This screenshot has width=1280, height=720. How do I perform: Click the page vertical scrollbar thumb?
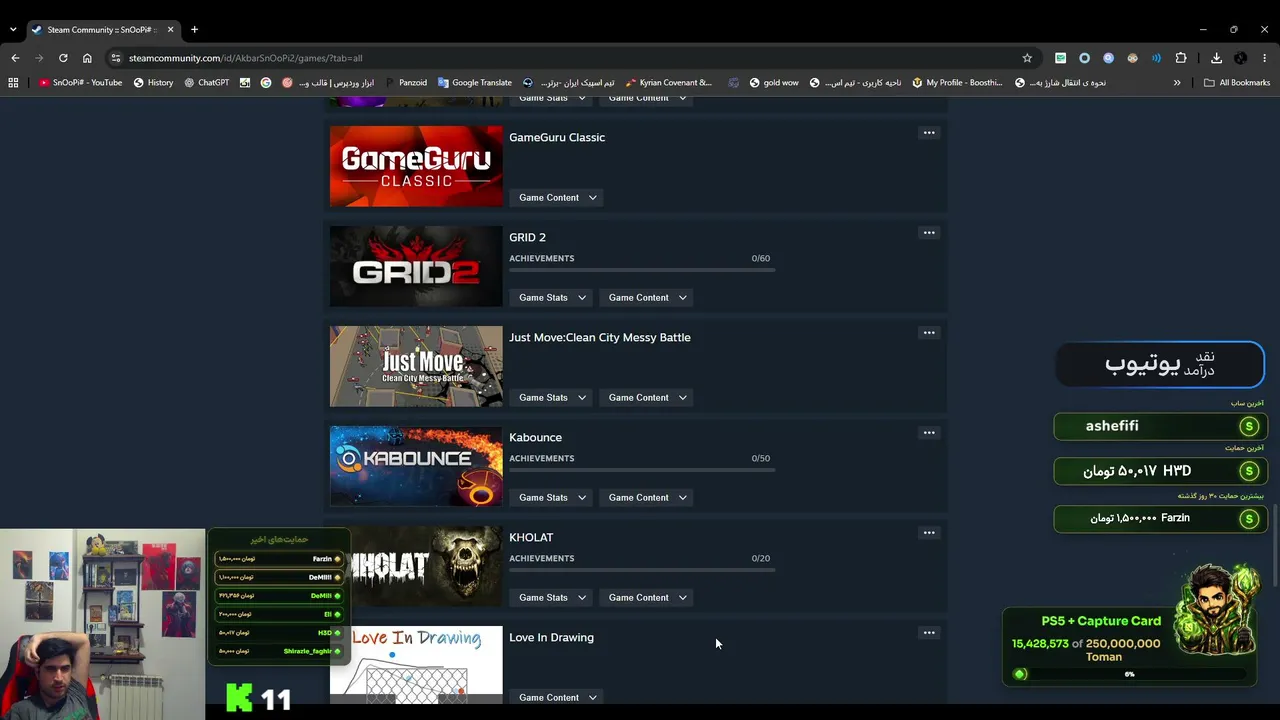pyautogui.click(x=1275, y=546)
